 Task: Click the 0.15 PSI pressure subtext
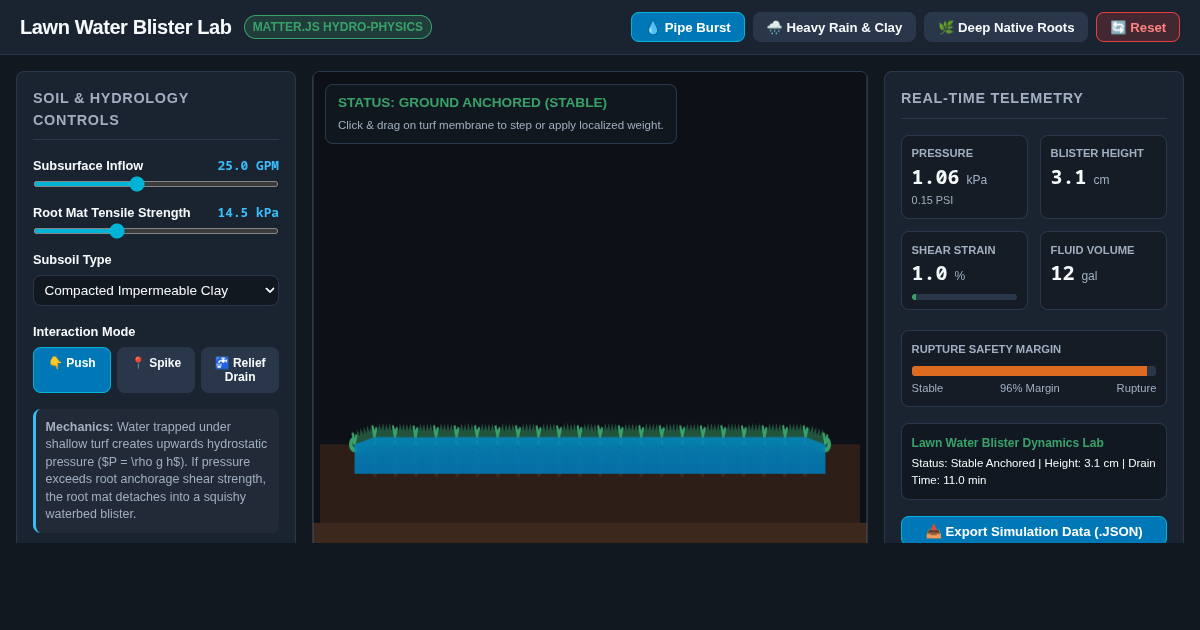pyautogui.click(x=932, y=200)
